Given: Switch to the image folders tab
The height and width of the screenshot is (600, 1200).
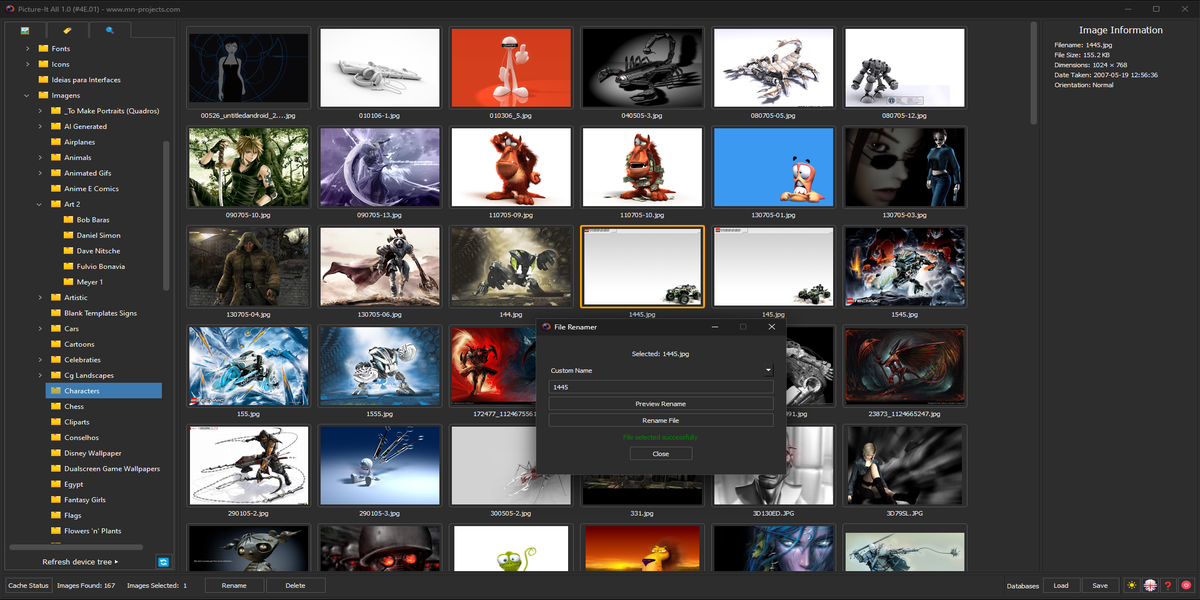Looking at the screenshot, I should (25, 30).
